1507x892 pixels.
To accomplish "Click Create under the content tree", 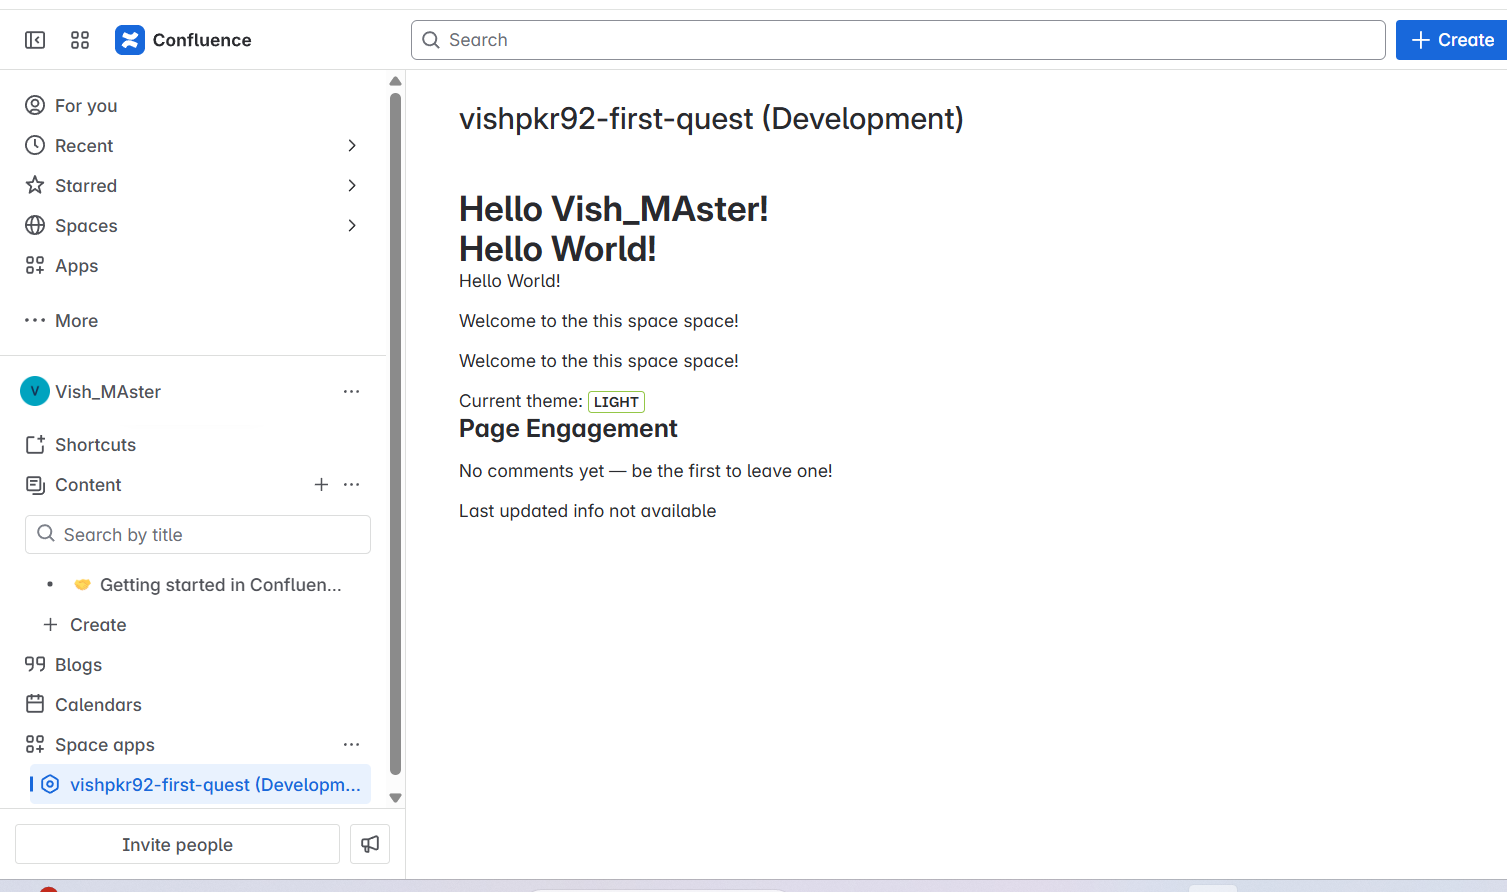I will tap(98, 625).
